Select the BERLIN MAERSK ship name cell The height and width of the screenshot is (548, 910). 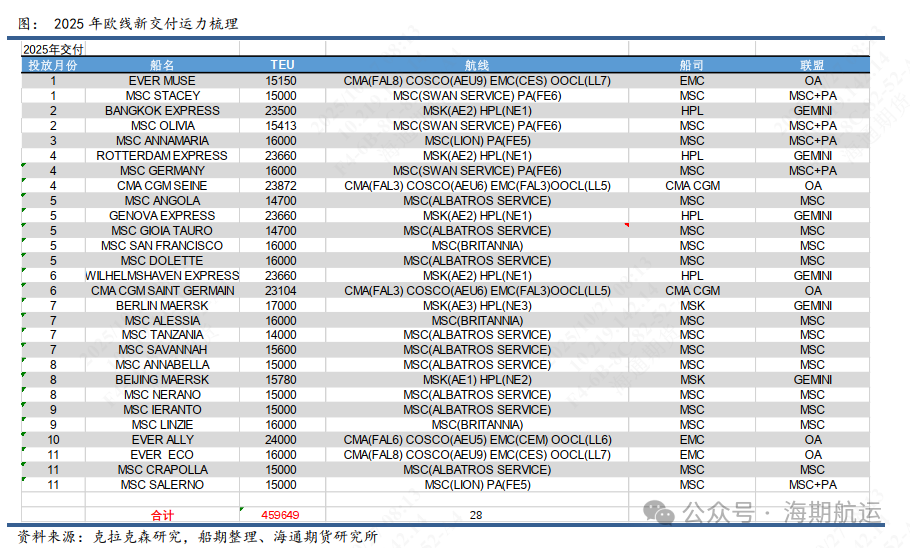click(x=162, y=306)
